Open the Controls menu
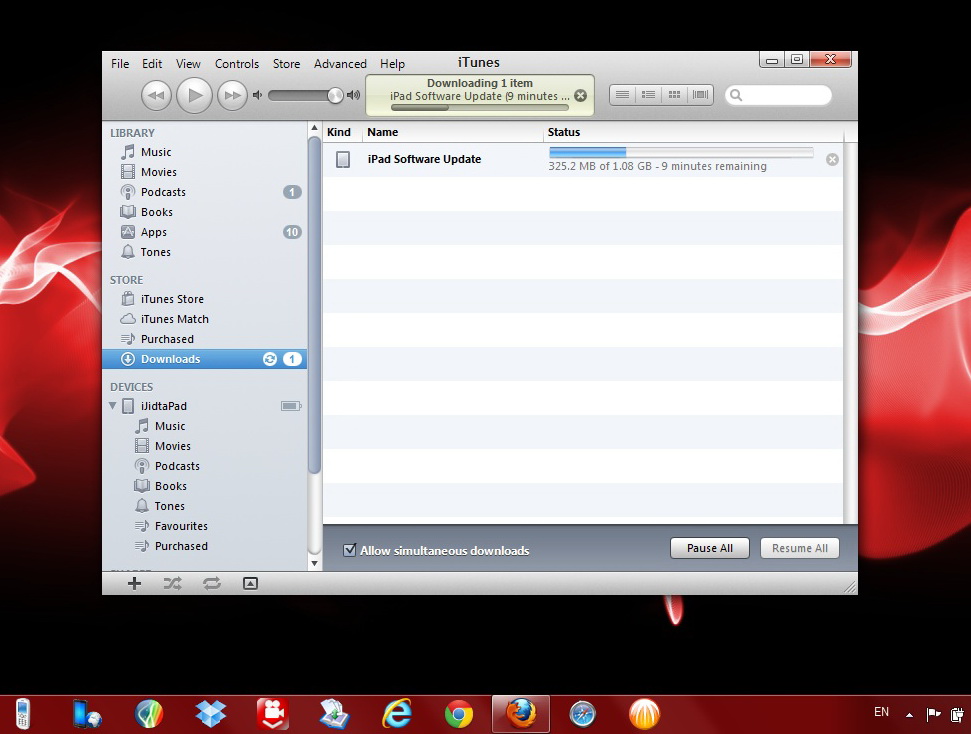This screenshot has width=971, height=734. (x=237, y=64)
